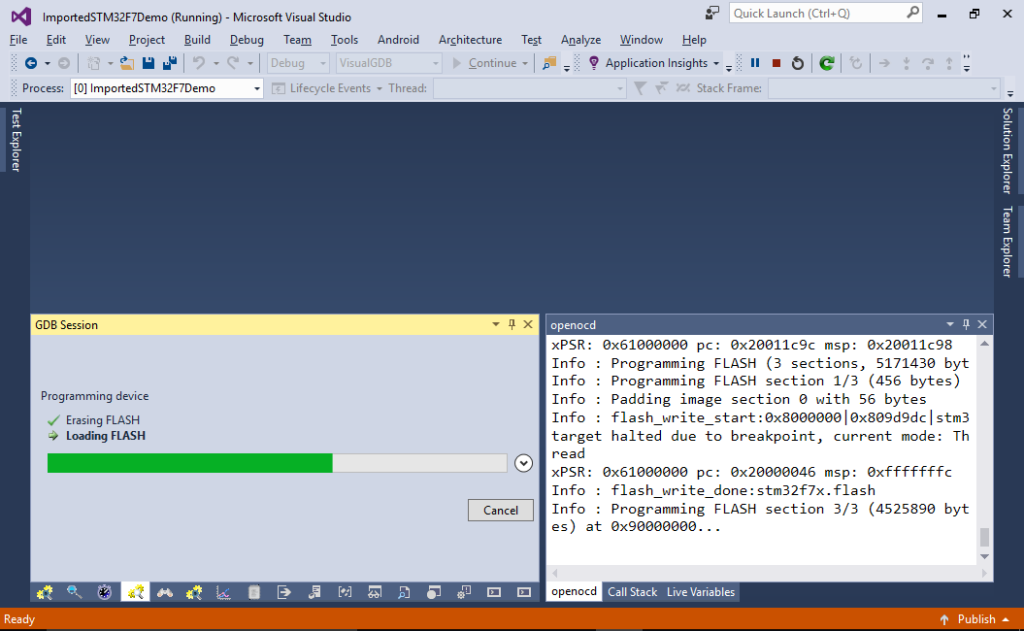Select the highlighted wrench icon below GDB Session
Image resolution: width=1024 pixels, height=631 pixels.
pos(135,591)
